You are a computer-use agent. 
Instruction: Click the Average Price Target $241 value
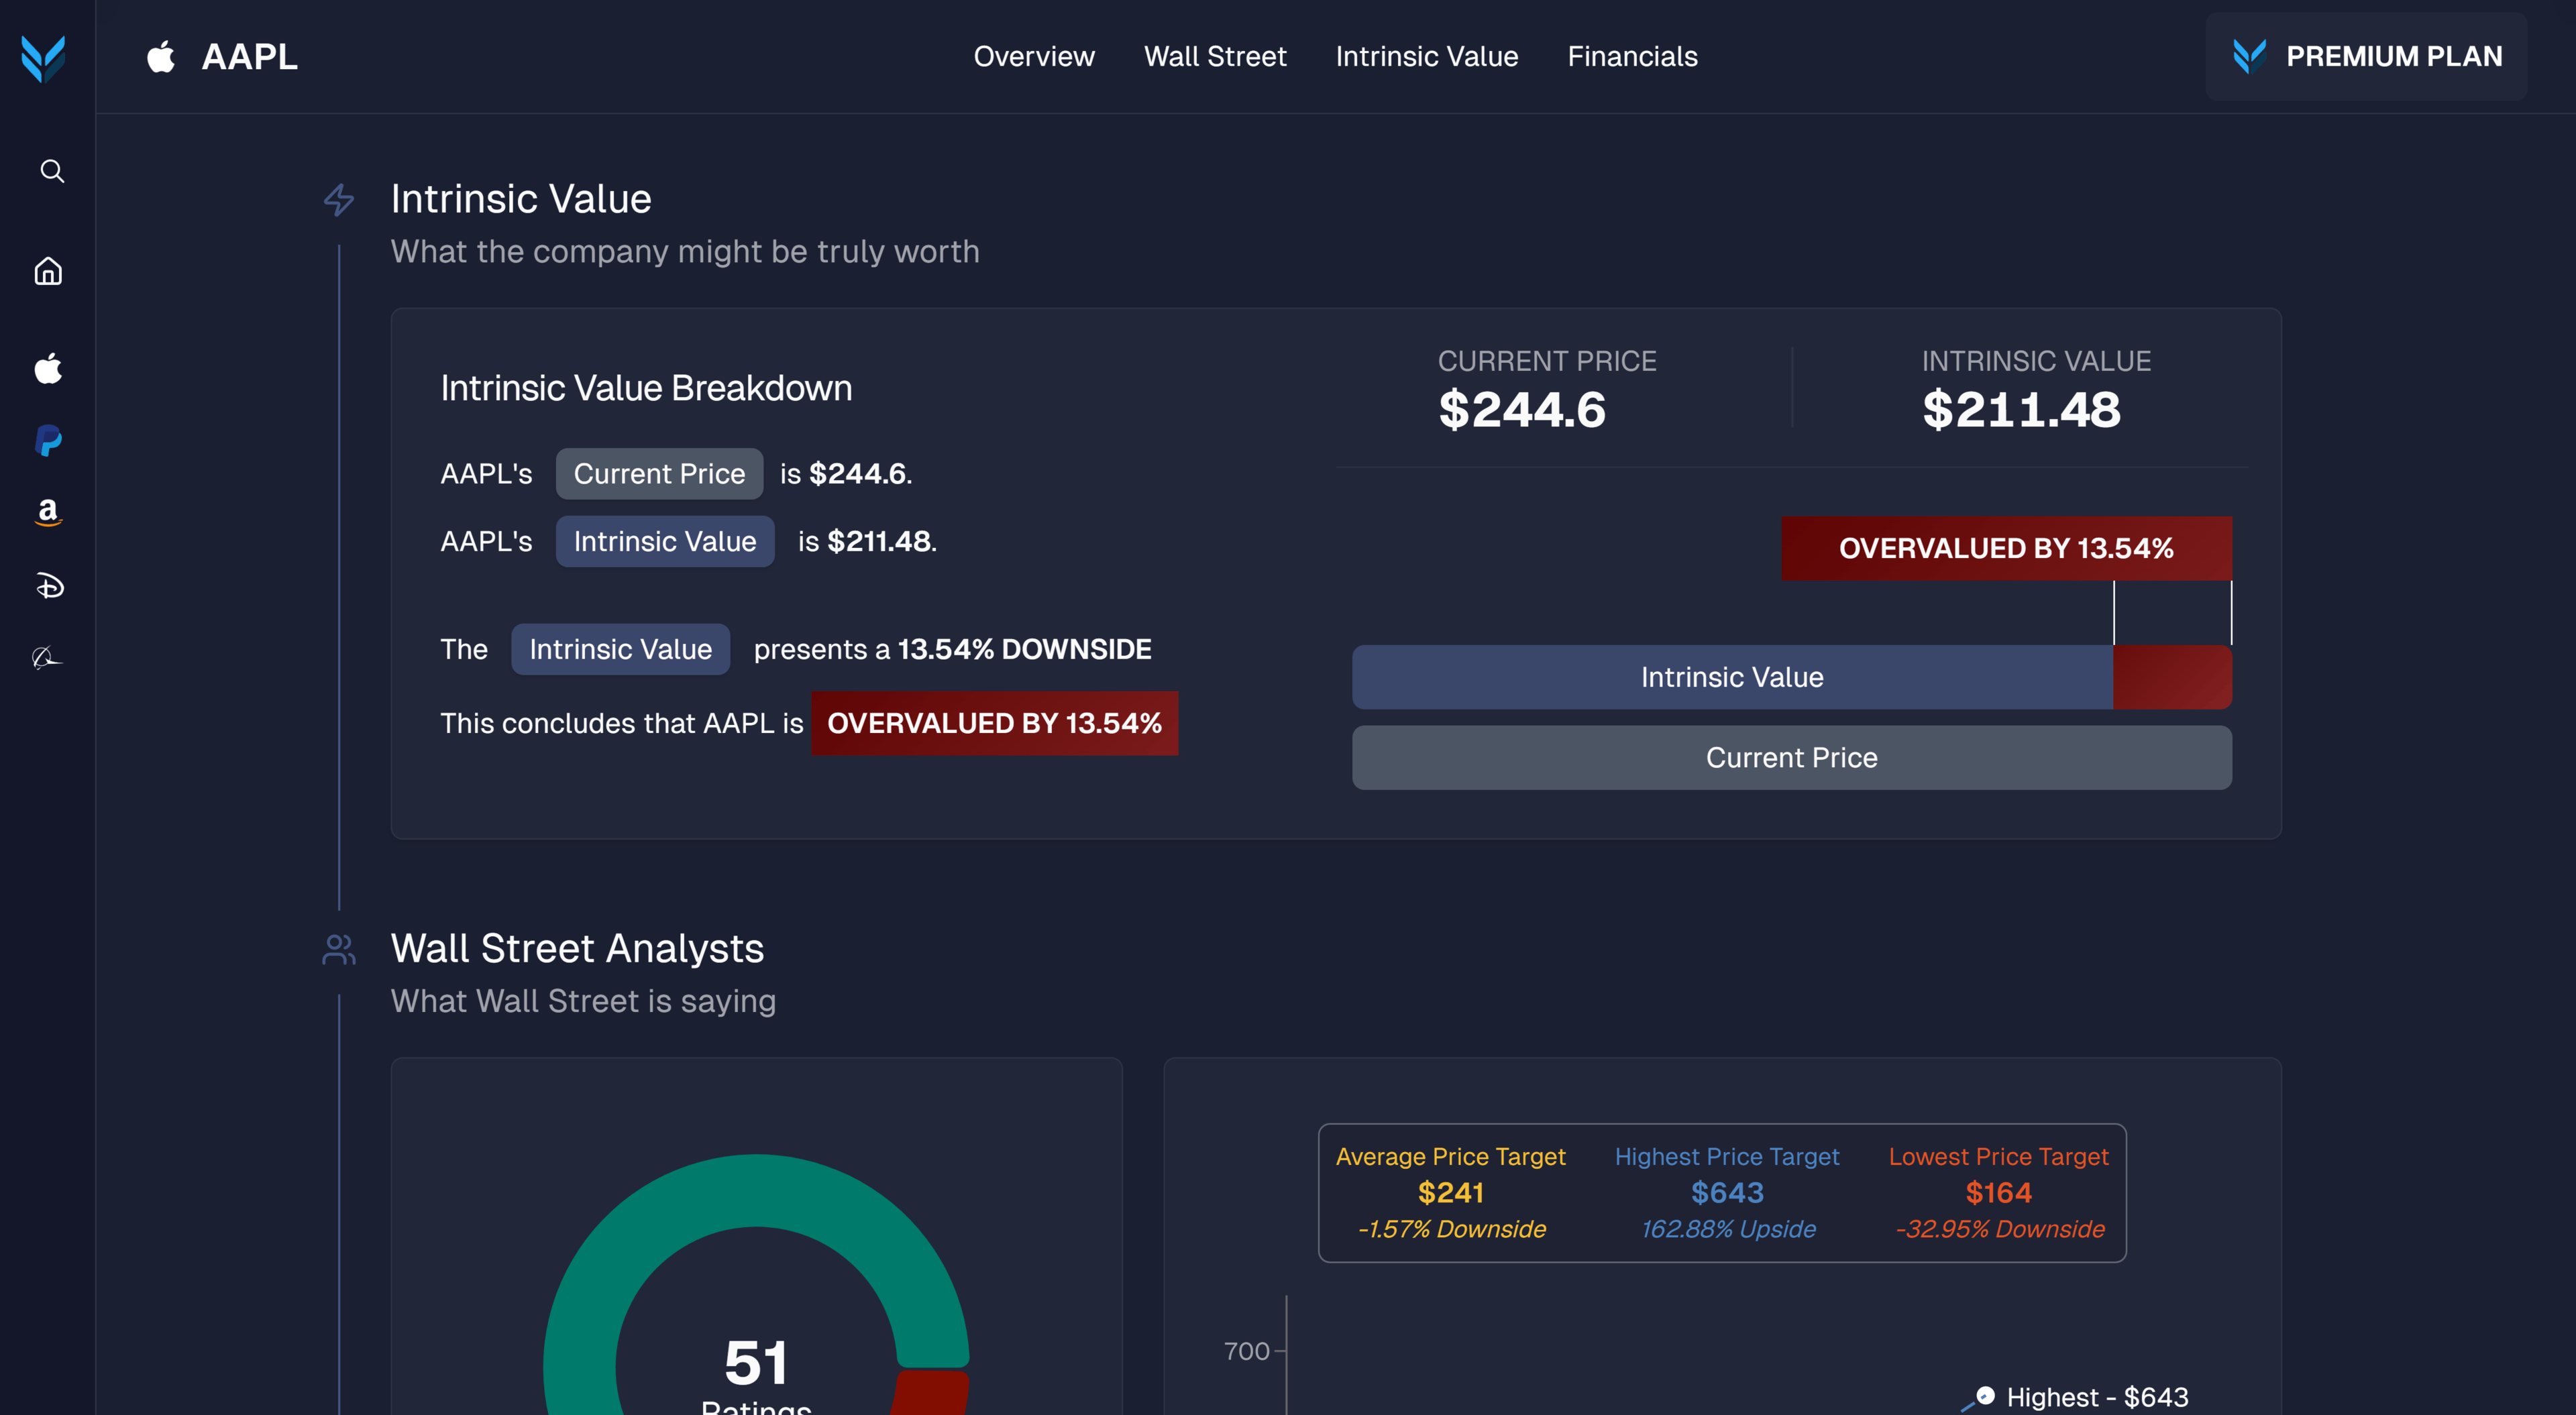pos(1450,1192)
